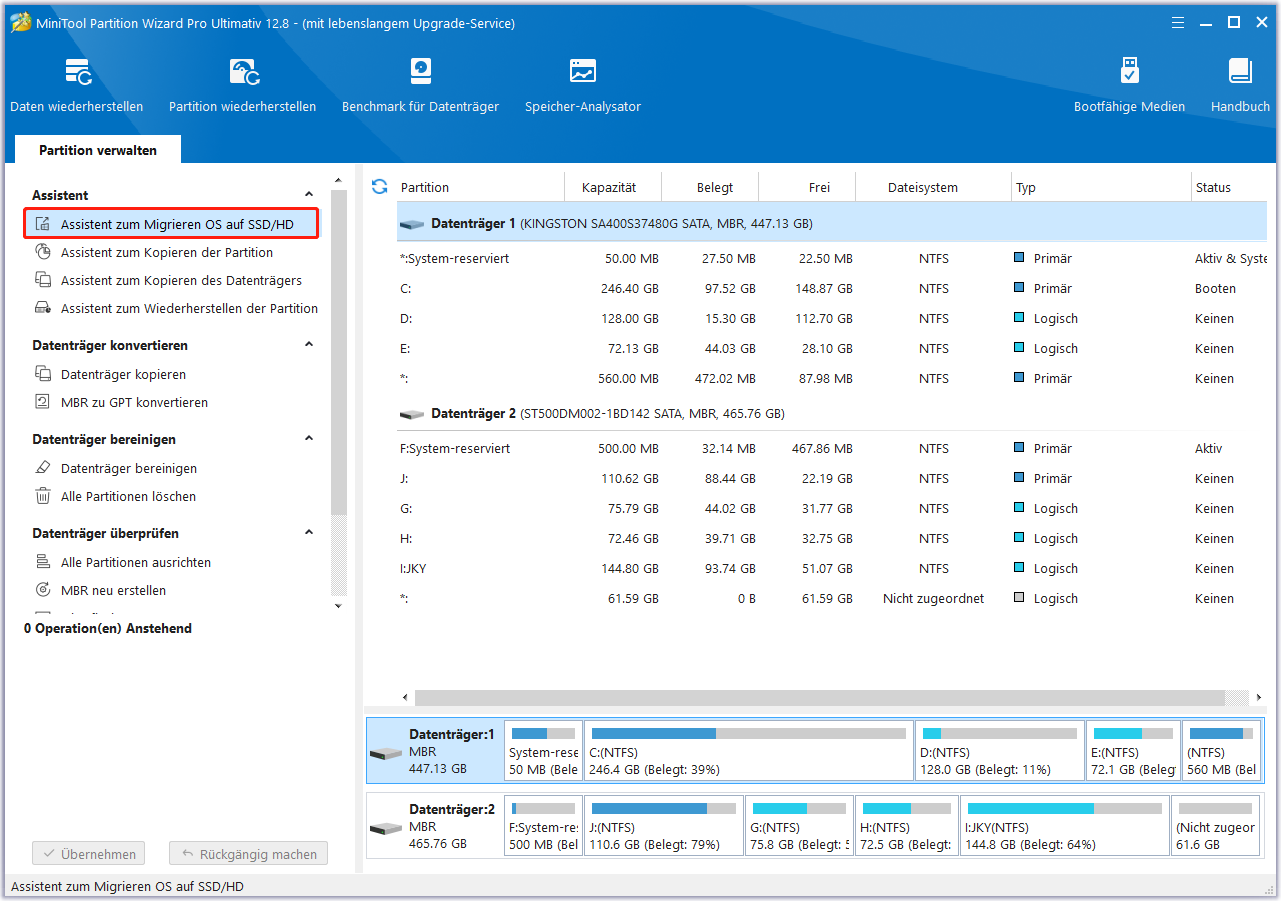Choose Alle Partitionen löschen
Screen dimensions: 1281x901
128,497
